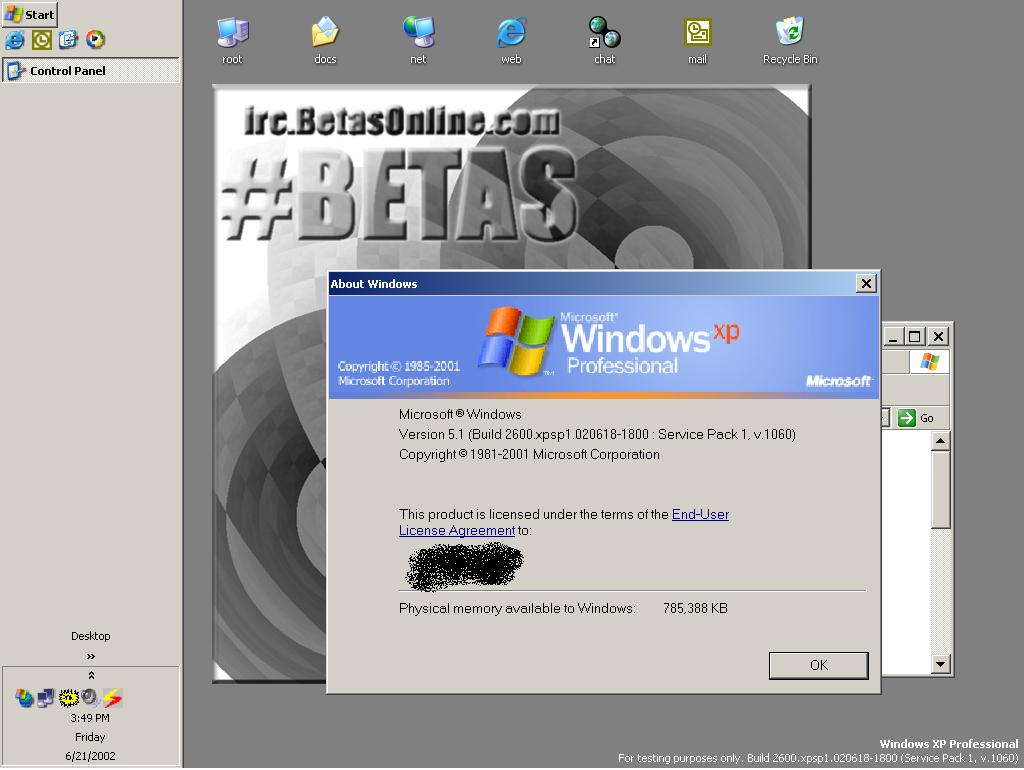Click scrollbar up arrow in background window
The height and width of the screenshot is (770, 1024).
[x=940, y=441]
